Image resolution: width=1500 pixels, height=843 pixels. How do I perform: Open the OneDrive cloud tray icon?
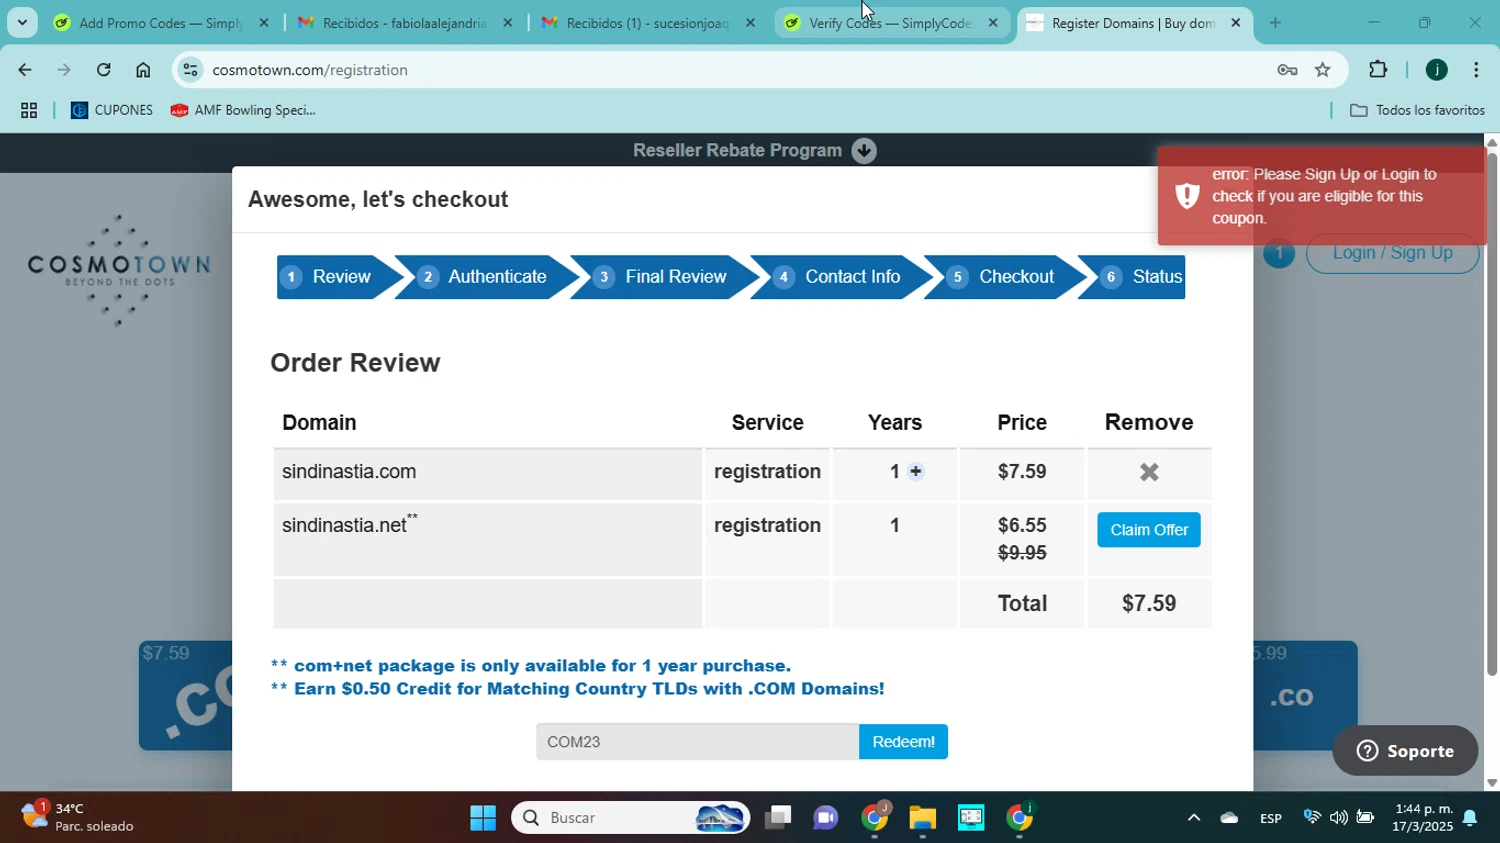(1229, 818)
